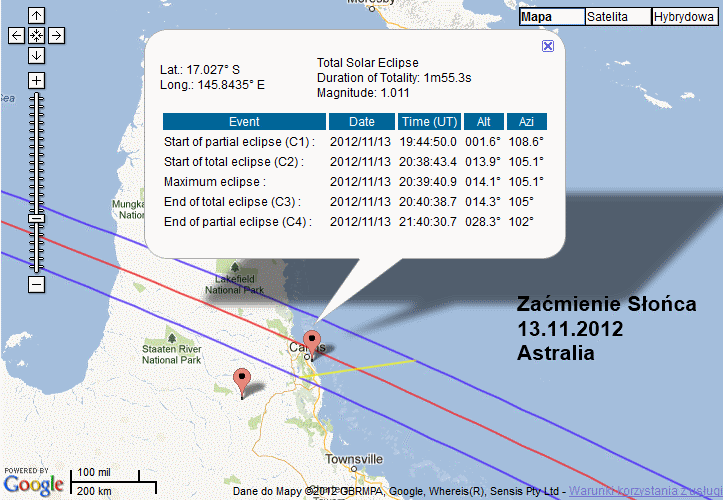Switch to the Hybrydowa view
Screen dimensions: 723x500
[x=685, y=17]
